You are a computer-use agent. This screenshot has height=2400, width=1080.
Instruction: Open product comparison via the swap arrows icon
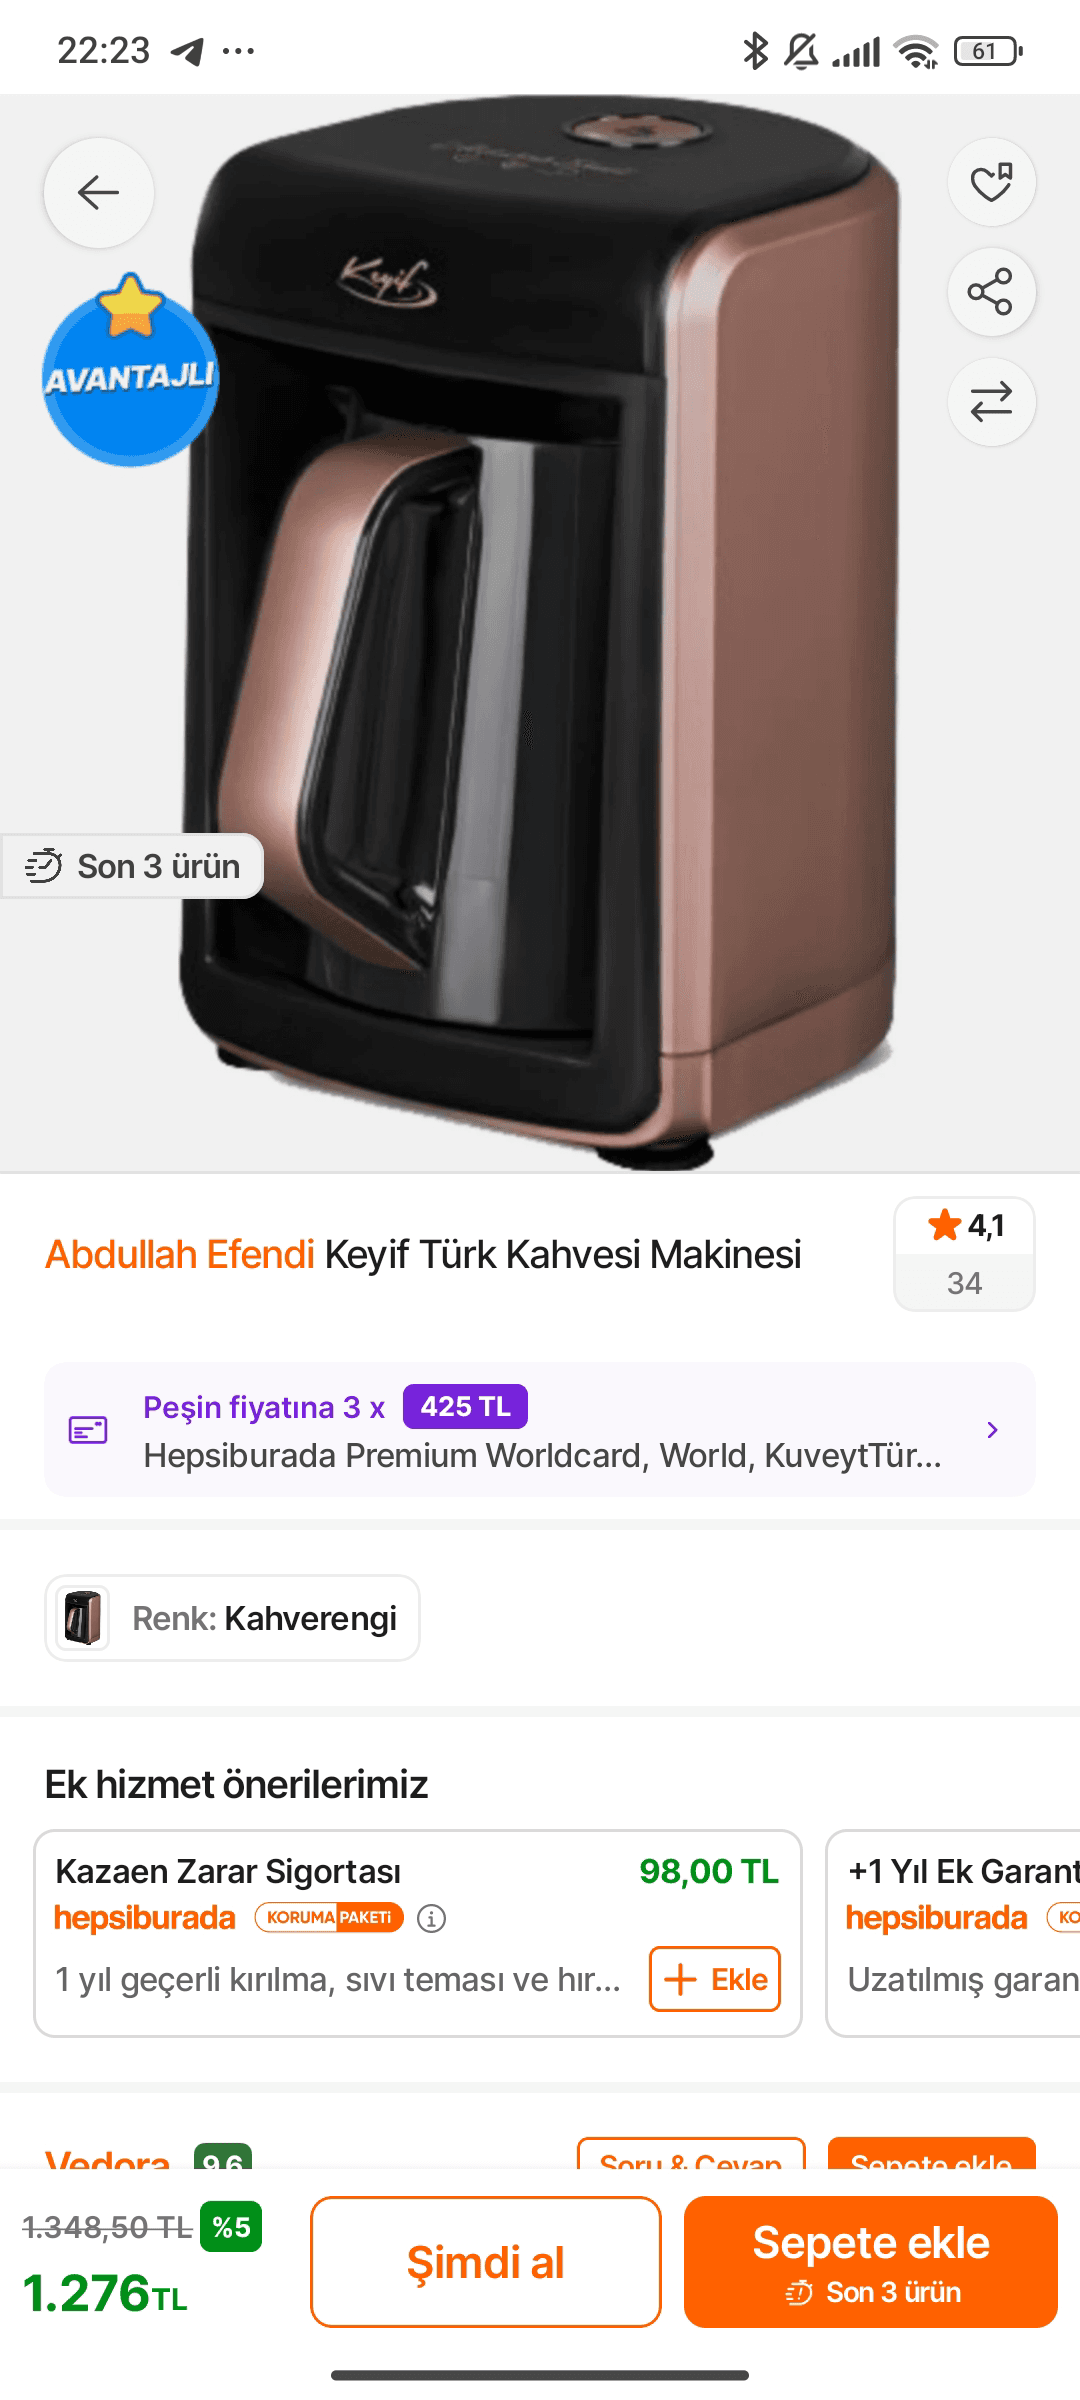(991, 400)
